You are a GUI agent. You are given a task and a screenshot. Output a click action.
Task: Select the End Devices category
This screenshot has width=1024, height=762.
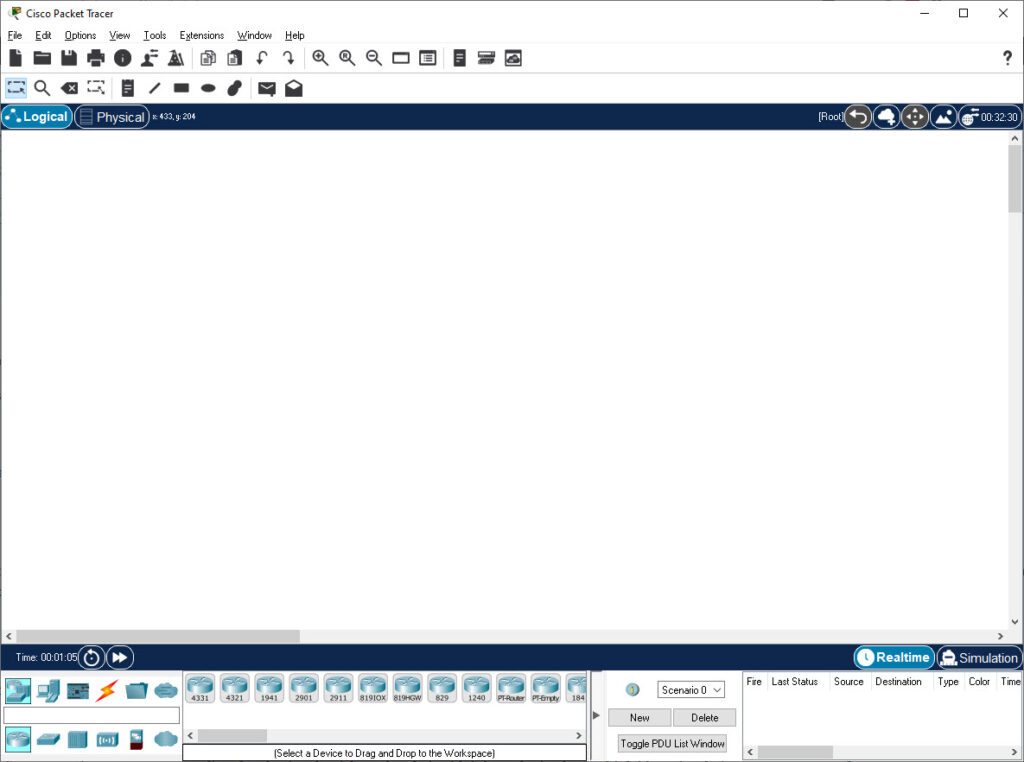[x=48, y=690]
